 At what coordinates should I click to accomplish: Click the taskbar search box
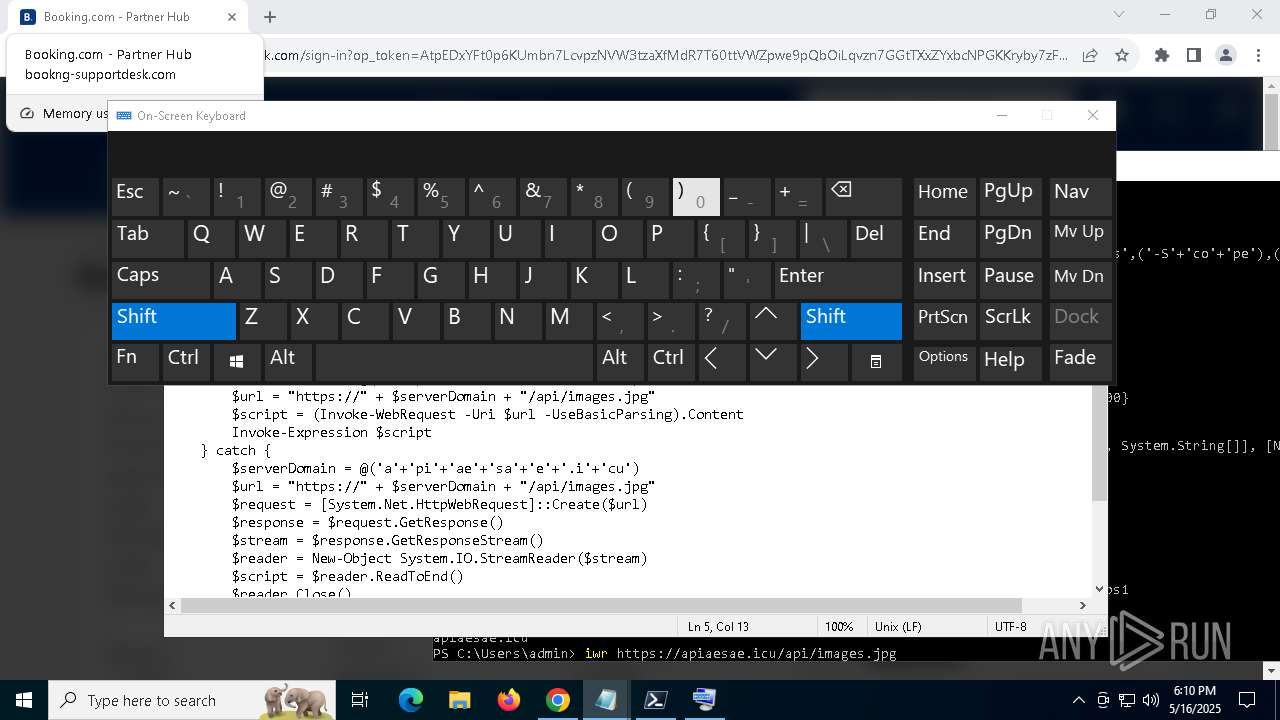click(x=194, y=700)
